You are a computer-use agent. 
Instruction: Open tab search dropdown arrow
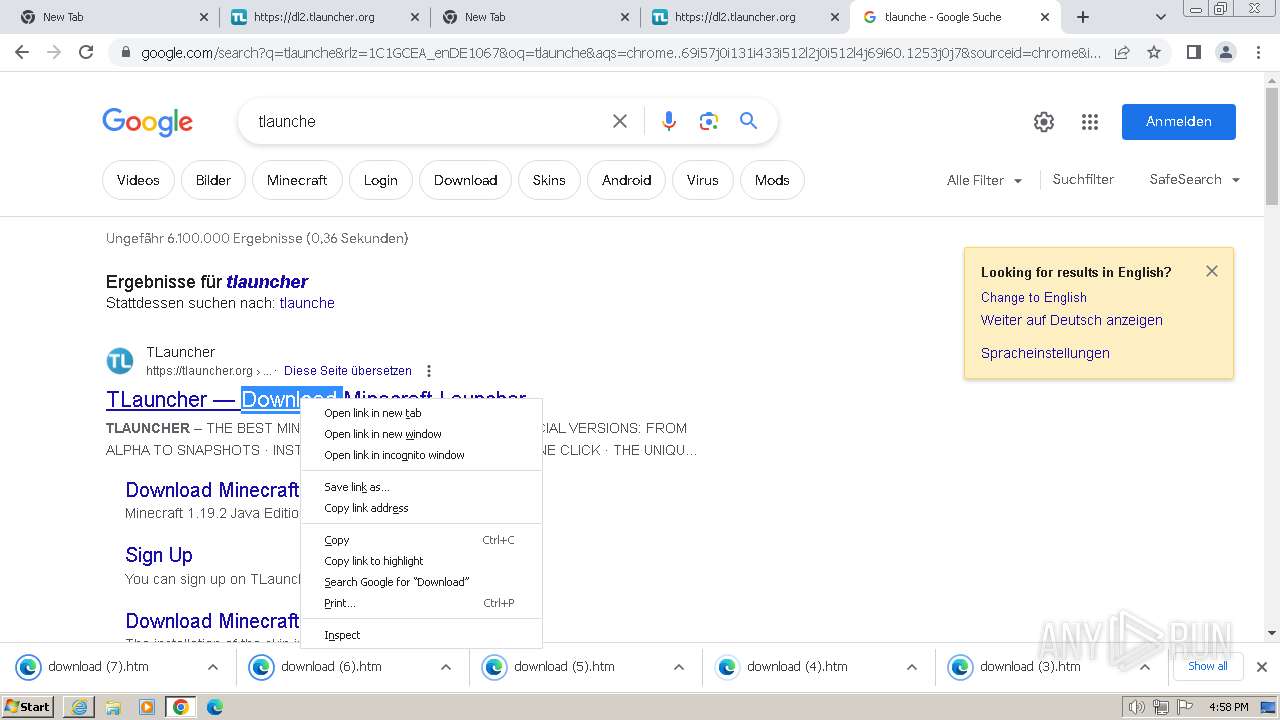click(1160, 17)
